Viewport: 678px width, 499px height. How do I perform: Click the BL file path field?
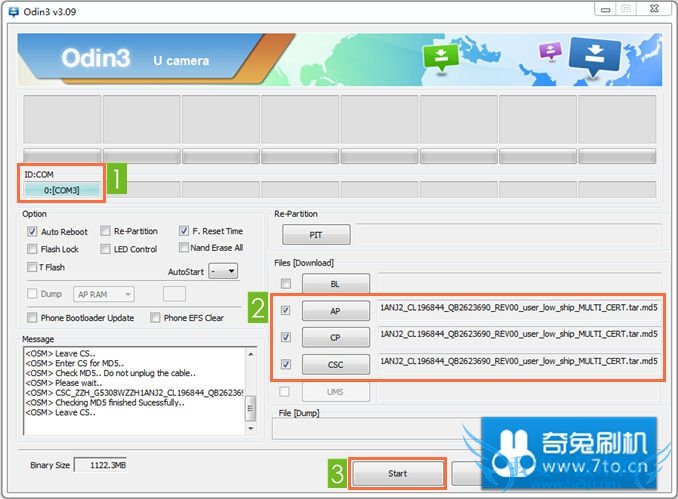pyautogui.click(x=519, y=282)
